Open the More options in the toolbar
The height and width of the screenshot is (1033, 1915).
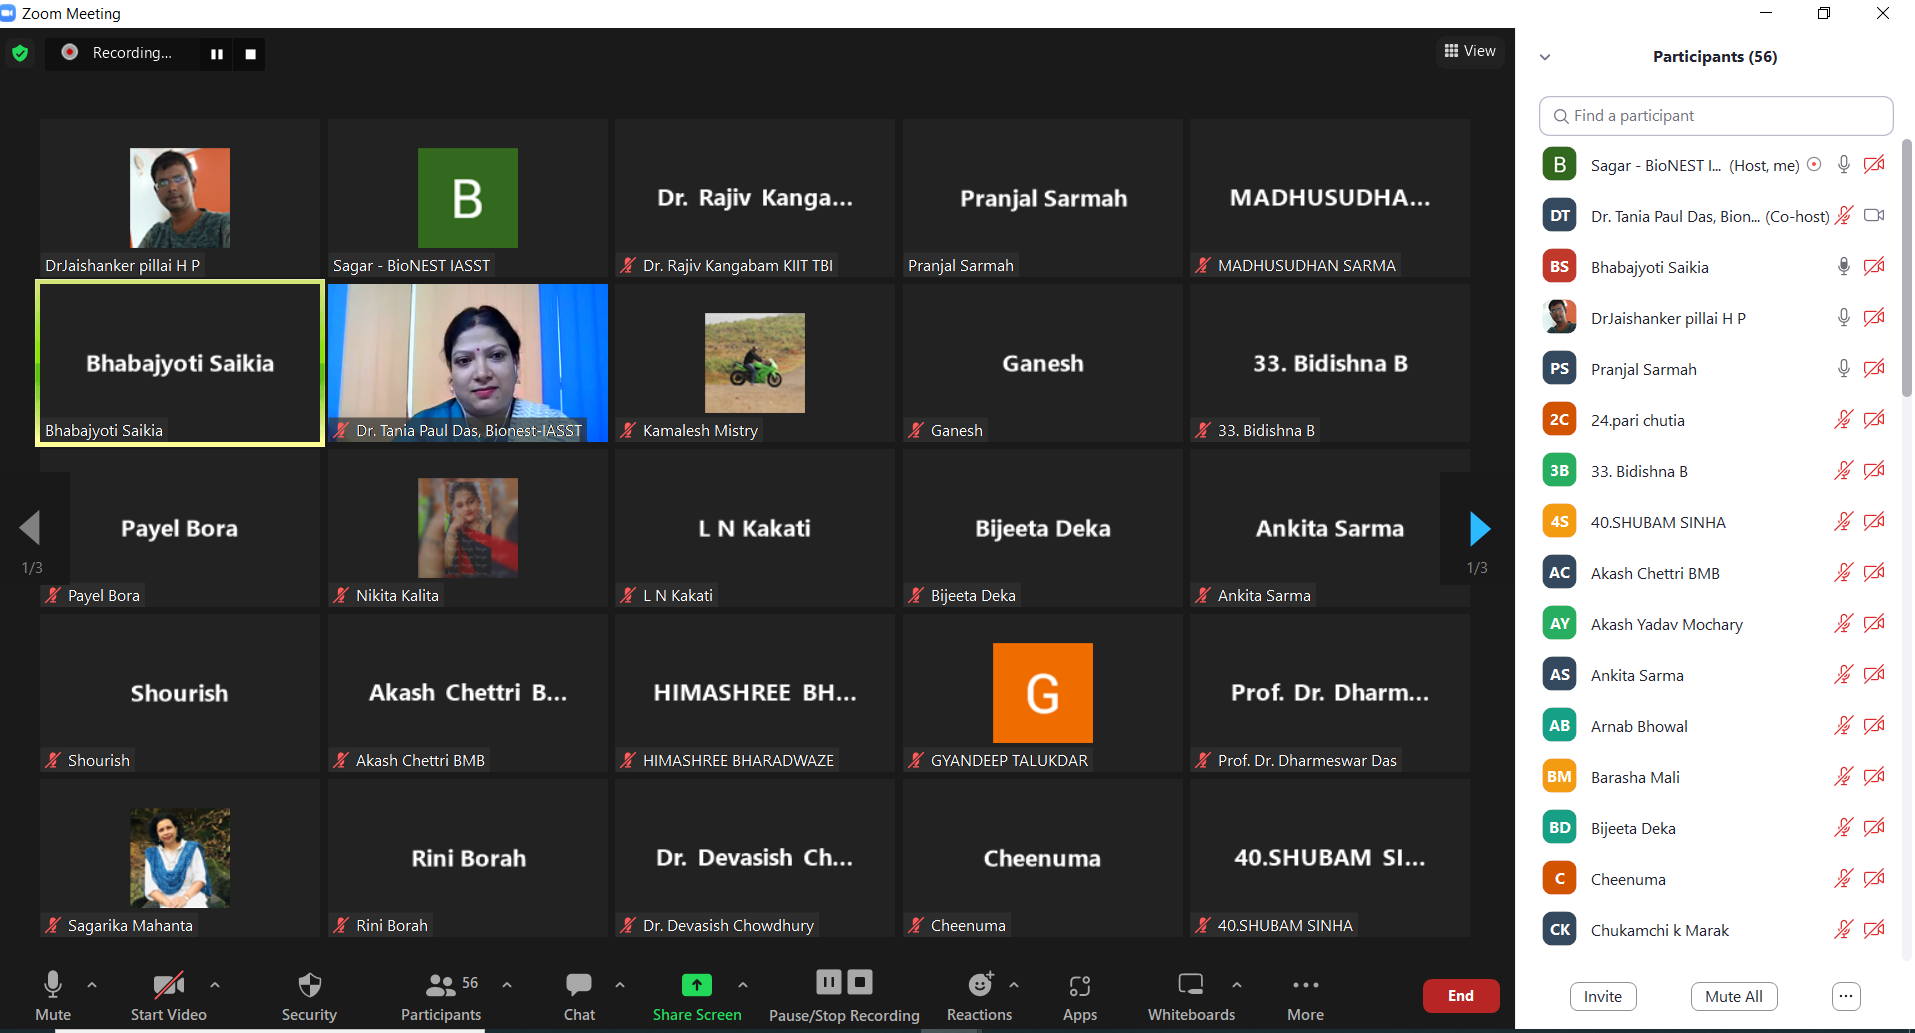point(1305,986)
